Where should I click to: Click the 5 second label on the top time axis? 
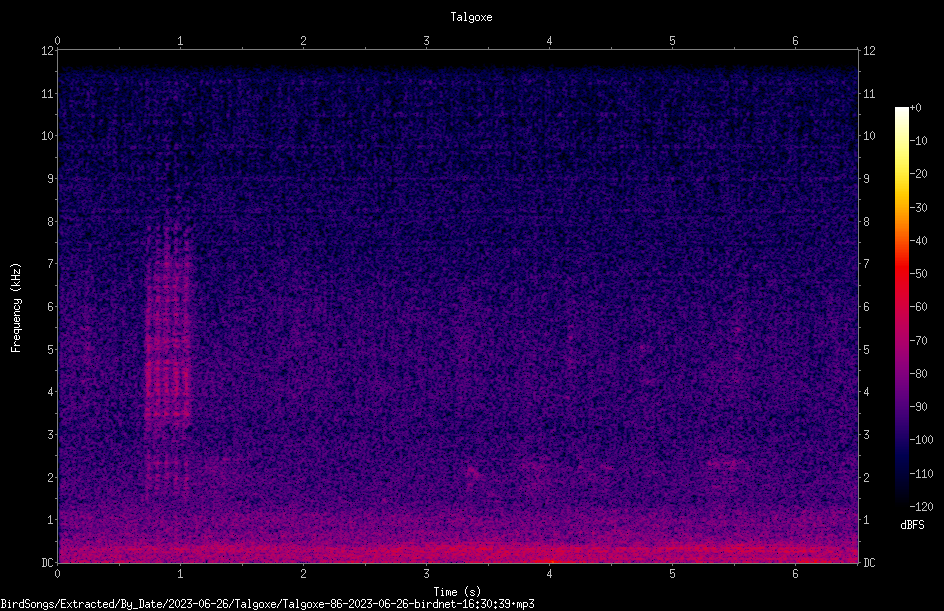672,41
